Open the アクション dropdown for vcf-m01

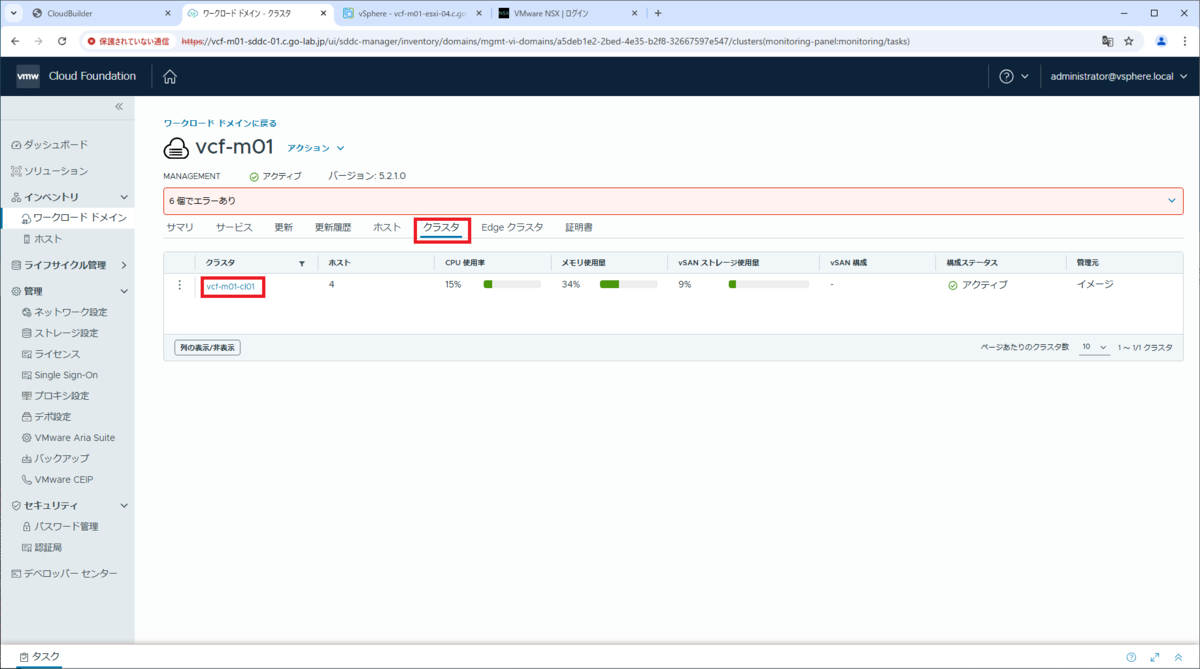[316, 148]
